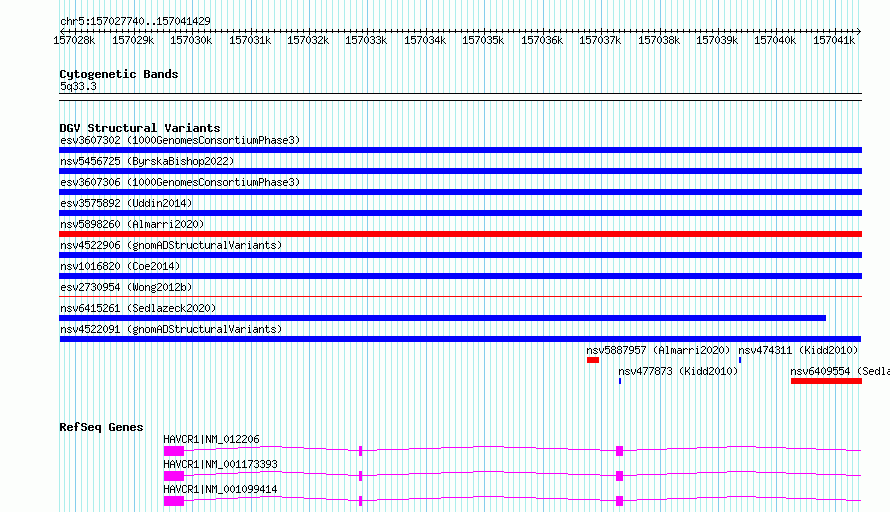Select the esv3607306 (1000GenomesConsortiumPhase3) label
This screenshot has width=890, height=512.
coord(180,182)
